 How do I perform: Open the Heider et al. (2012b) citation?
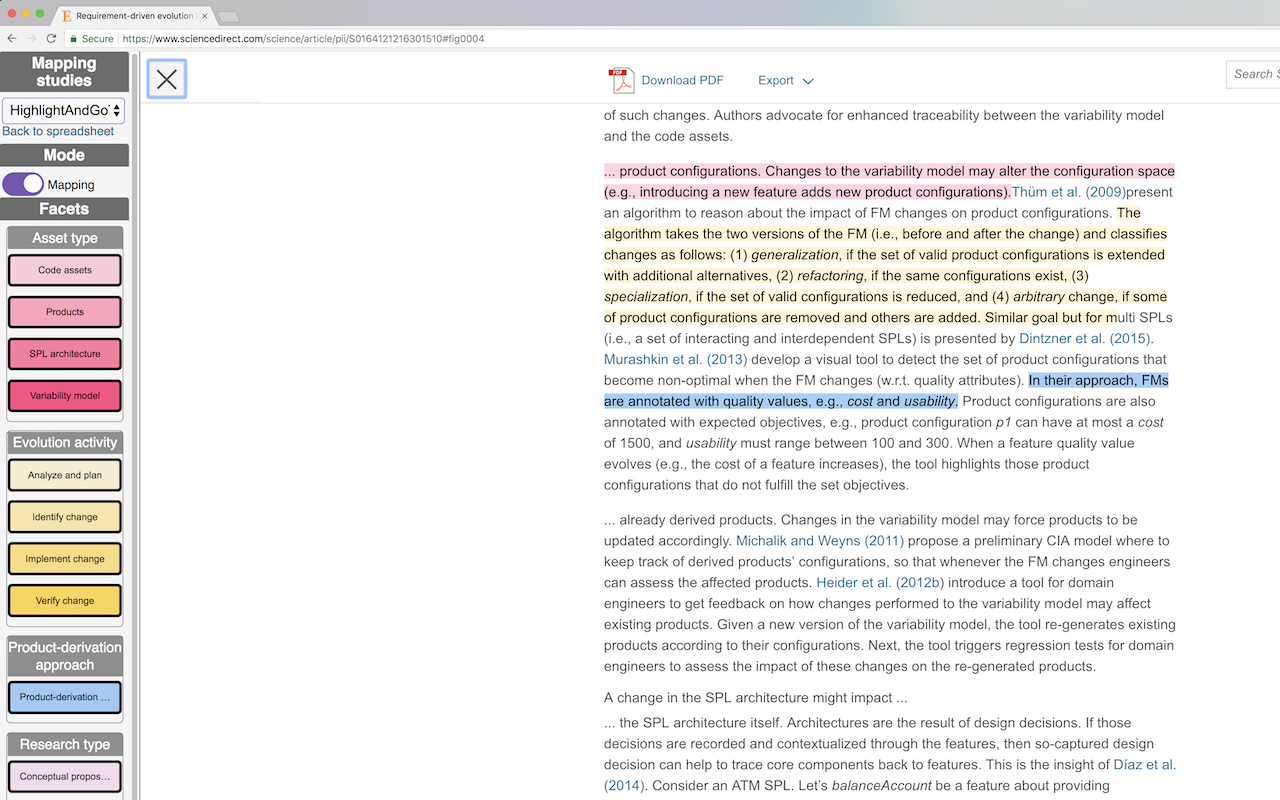pyautogui.click(x=880, y=583)
